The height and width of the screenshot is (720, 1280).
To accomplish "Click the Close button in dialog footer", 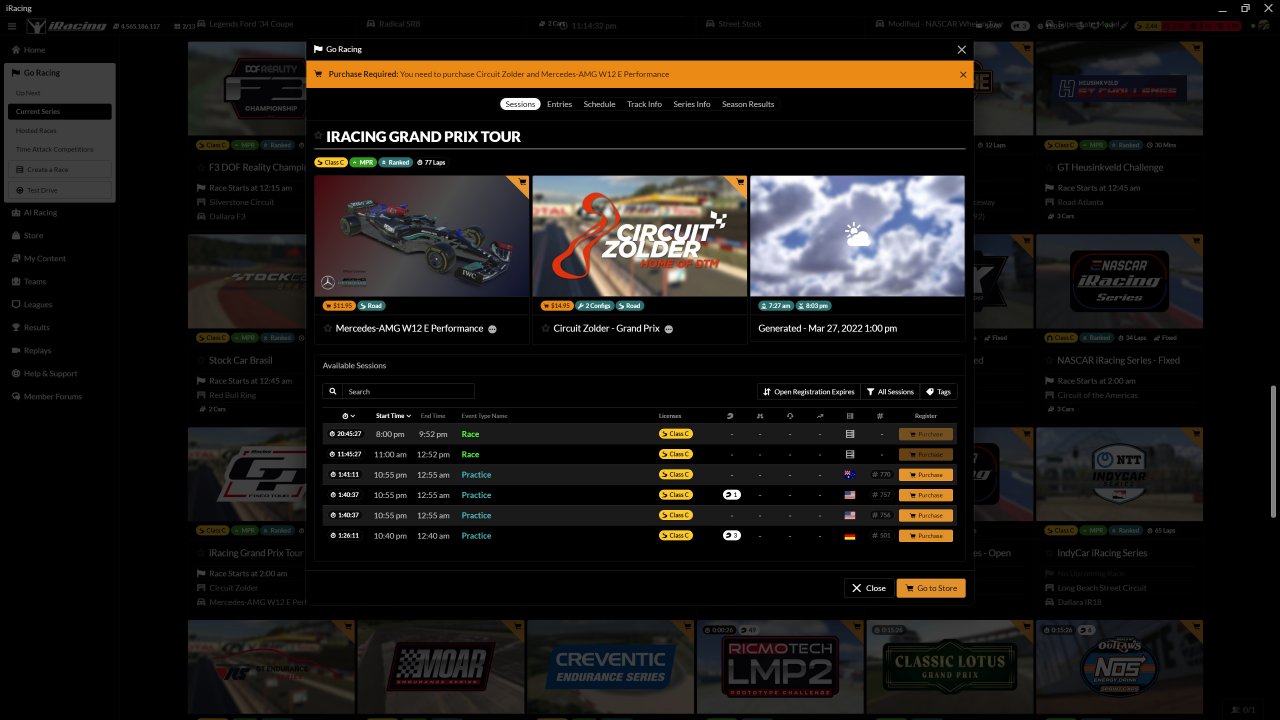I will [x=869, y=588].
